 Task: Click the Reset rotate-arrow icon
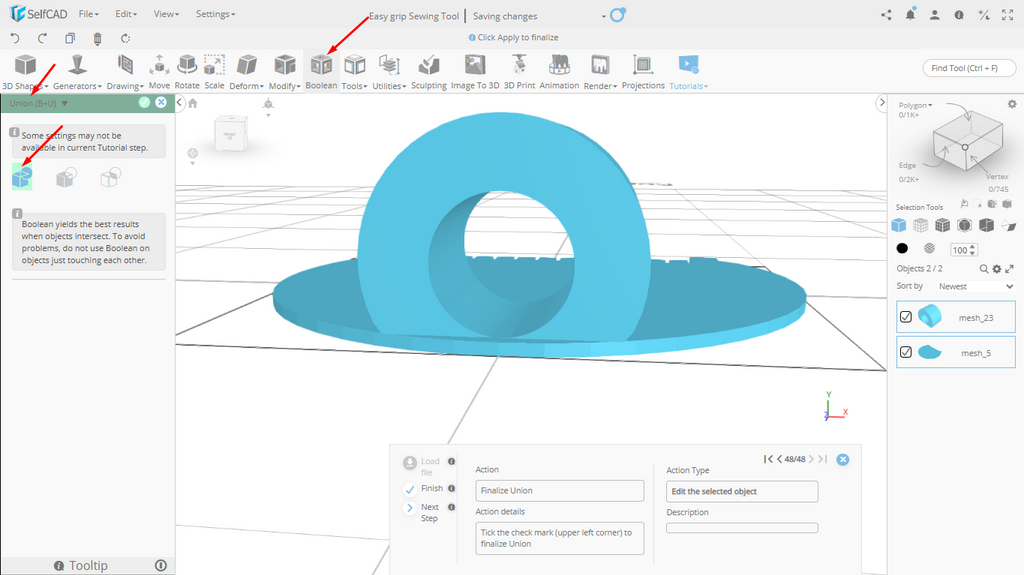click(125, 39)
